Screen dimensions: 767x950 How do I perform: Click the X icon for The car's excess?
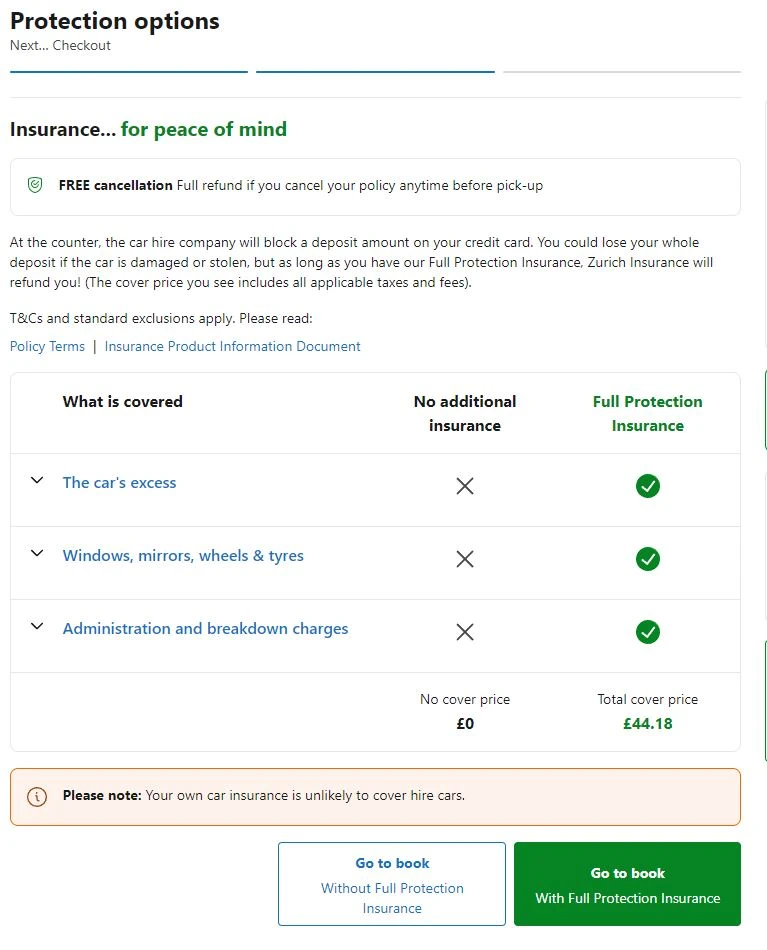tap(465, 486)
